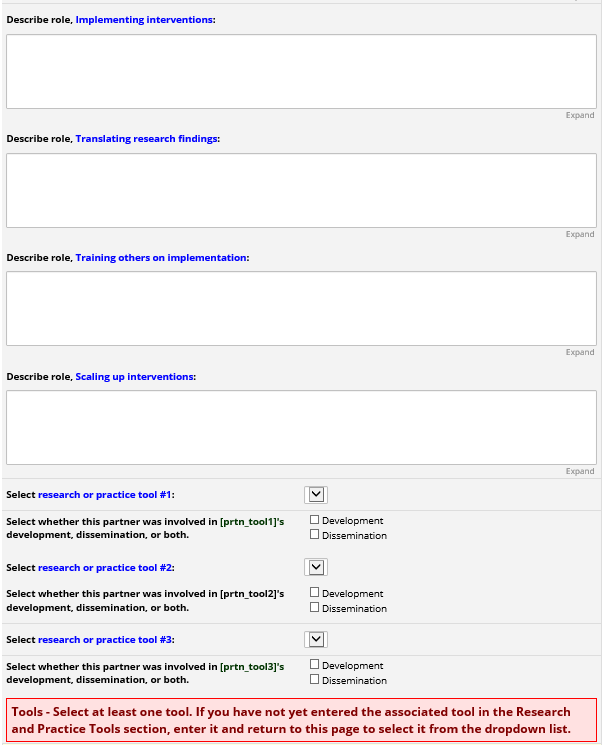Click the red Tools warning message
Screen dimensions: 602x745
301,720
